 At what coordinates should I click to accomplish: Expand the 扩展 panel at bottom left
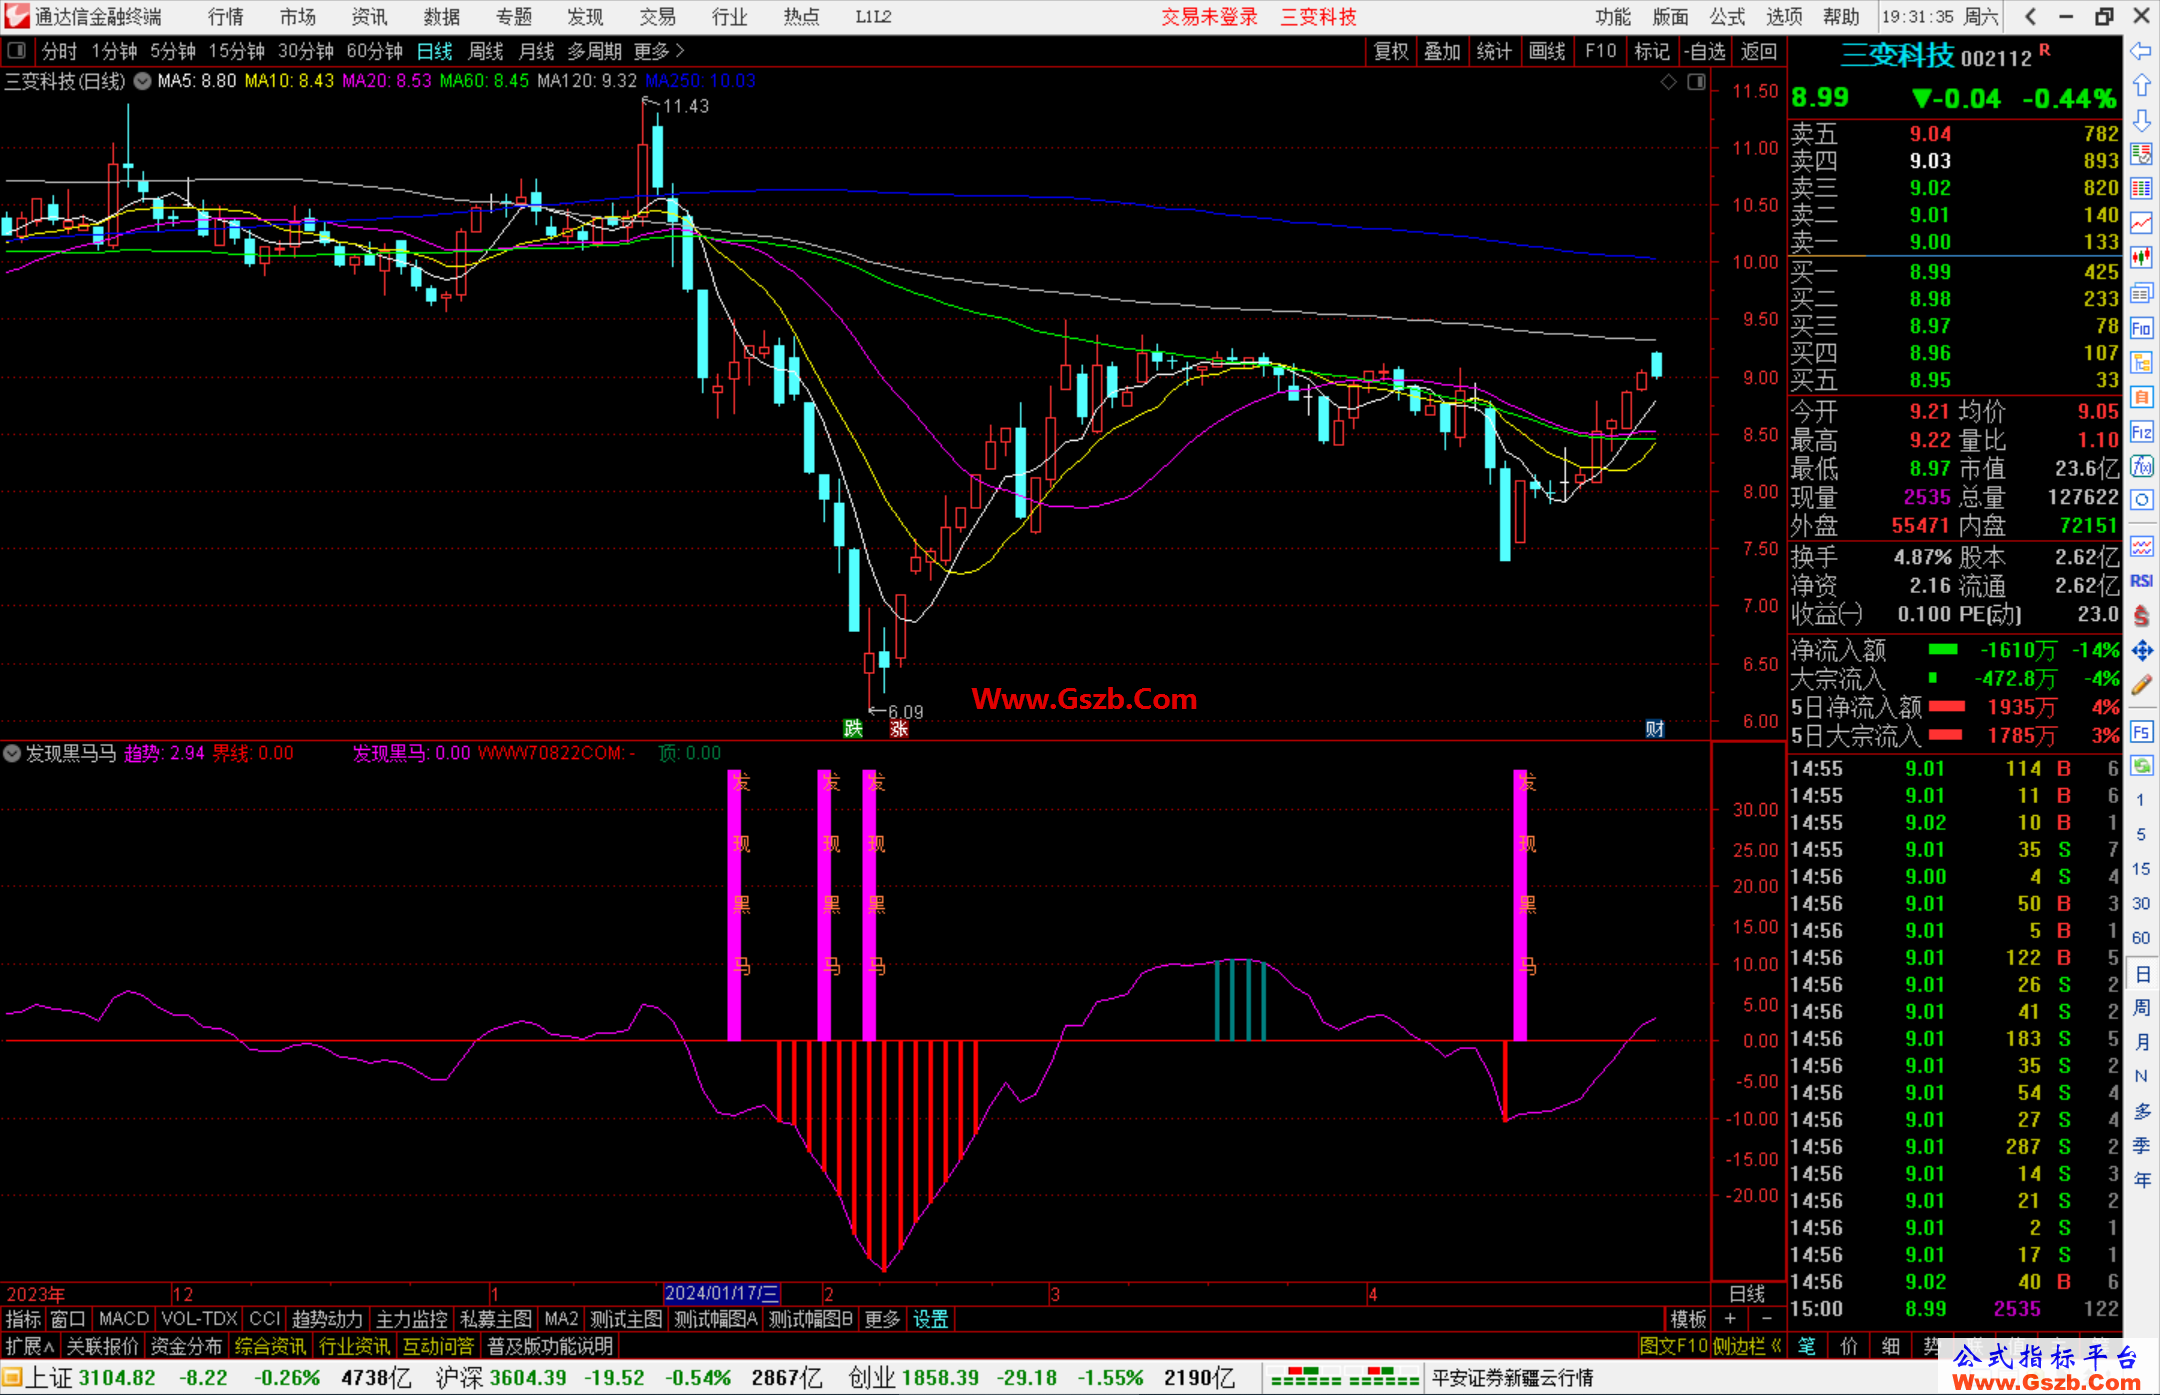click(30, 1346)
